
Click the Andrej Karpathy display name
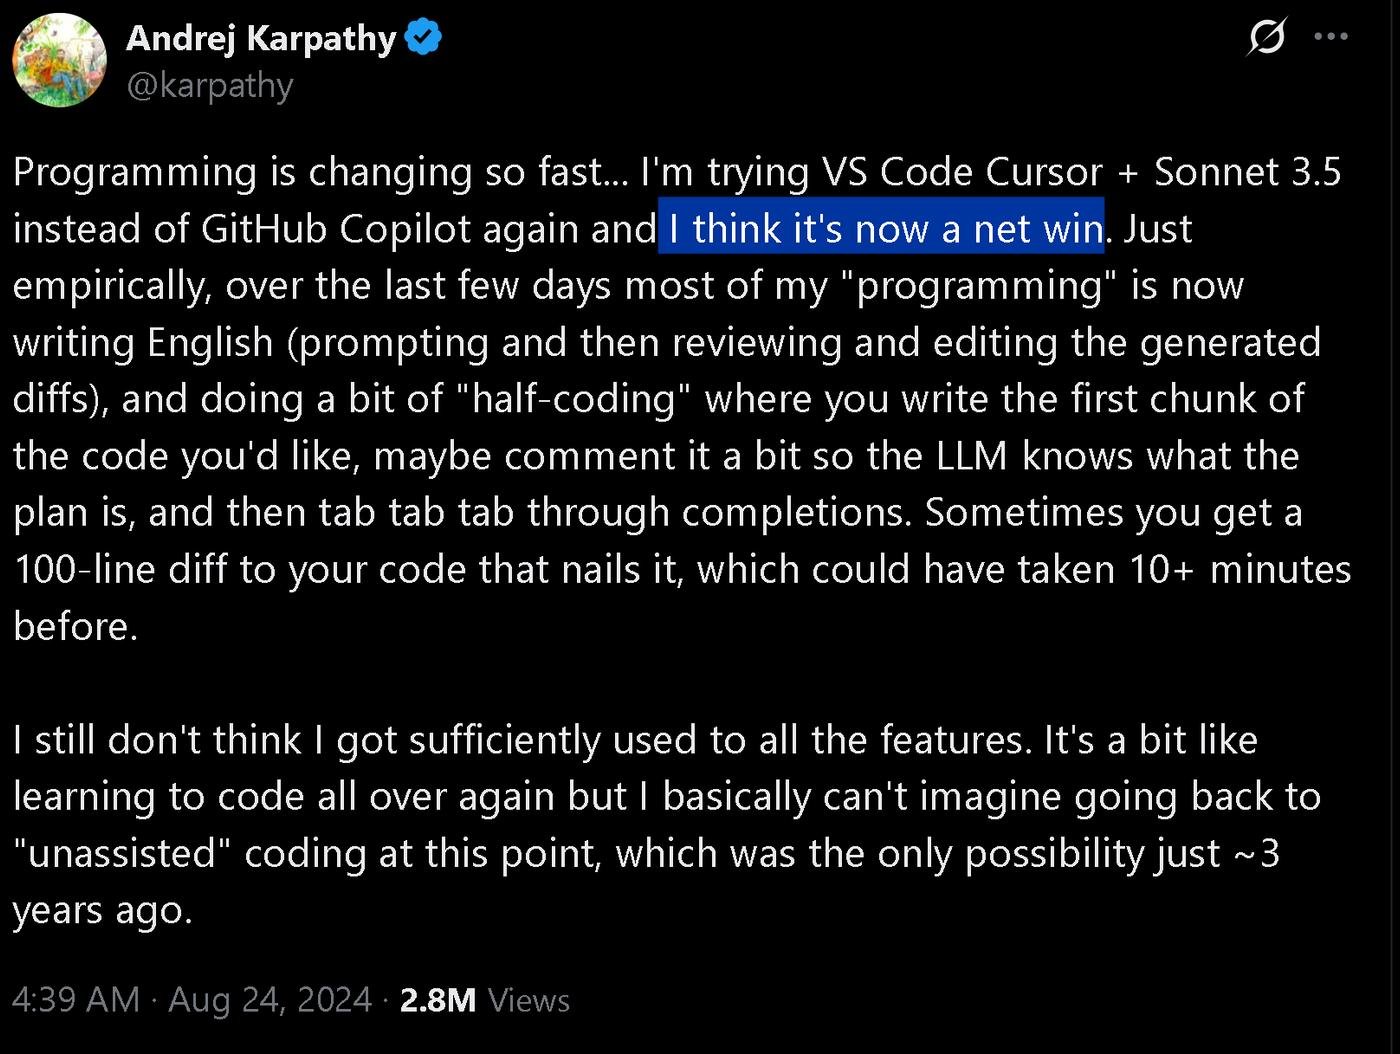(261, 38)
